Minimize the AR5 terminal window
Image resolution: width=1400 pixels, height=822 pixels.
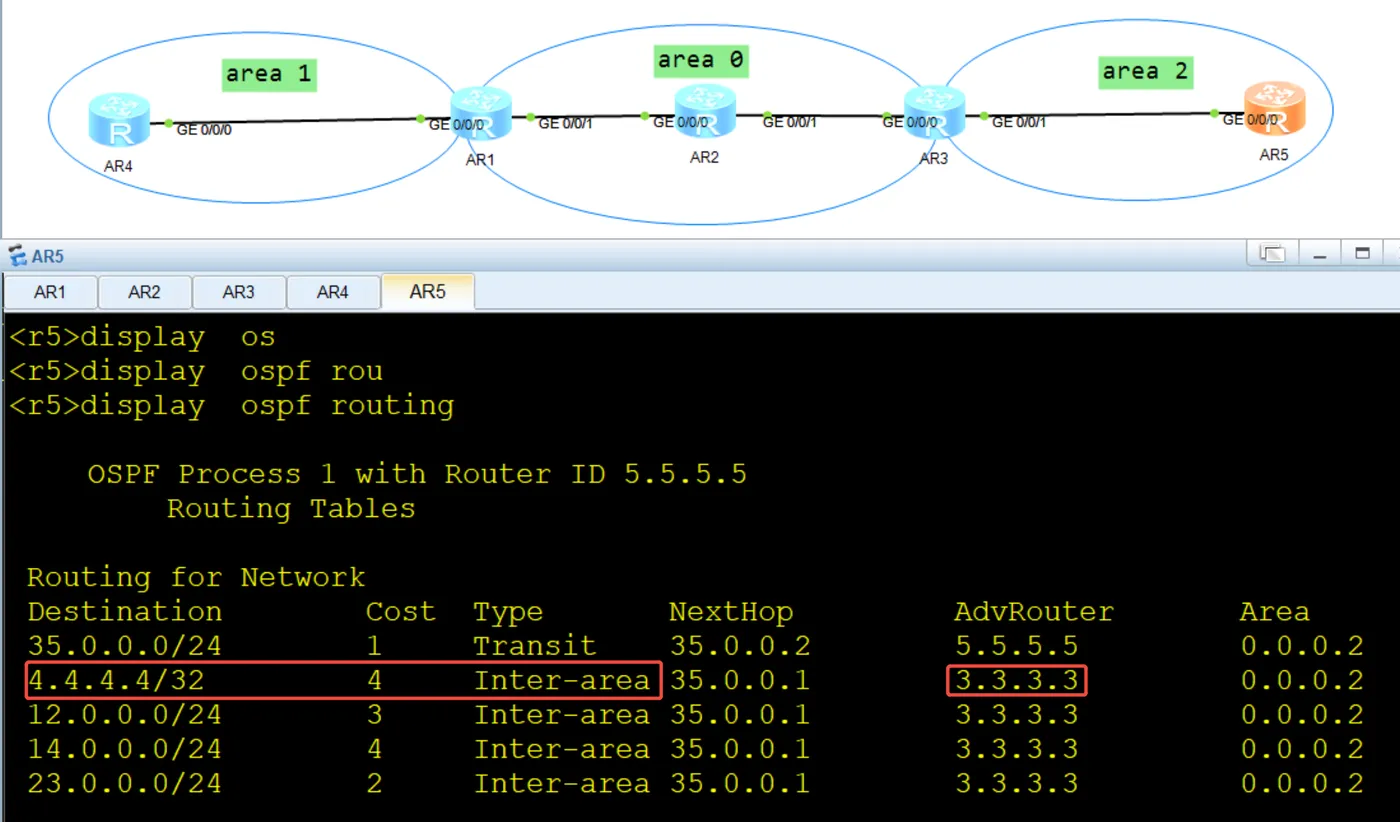1320,254
